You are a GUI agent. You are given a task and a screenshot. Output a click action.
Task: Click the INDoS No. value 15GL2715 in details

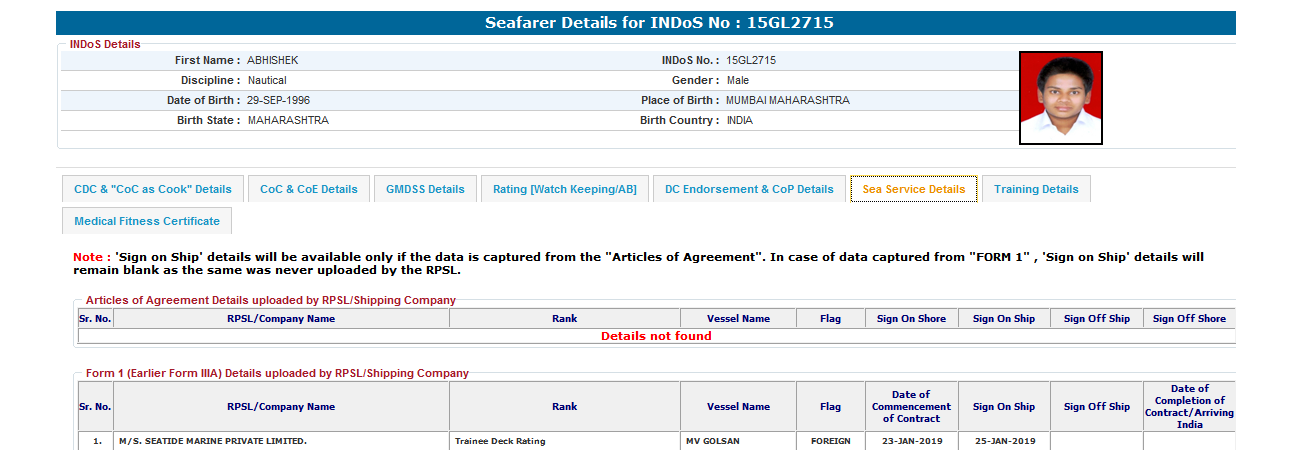(751, 60)
